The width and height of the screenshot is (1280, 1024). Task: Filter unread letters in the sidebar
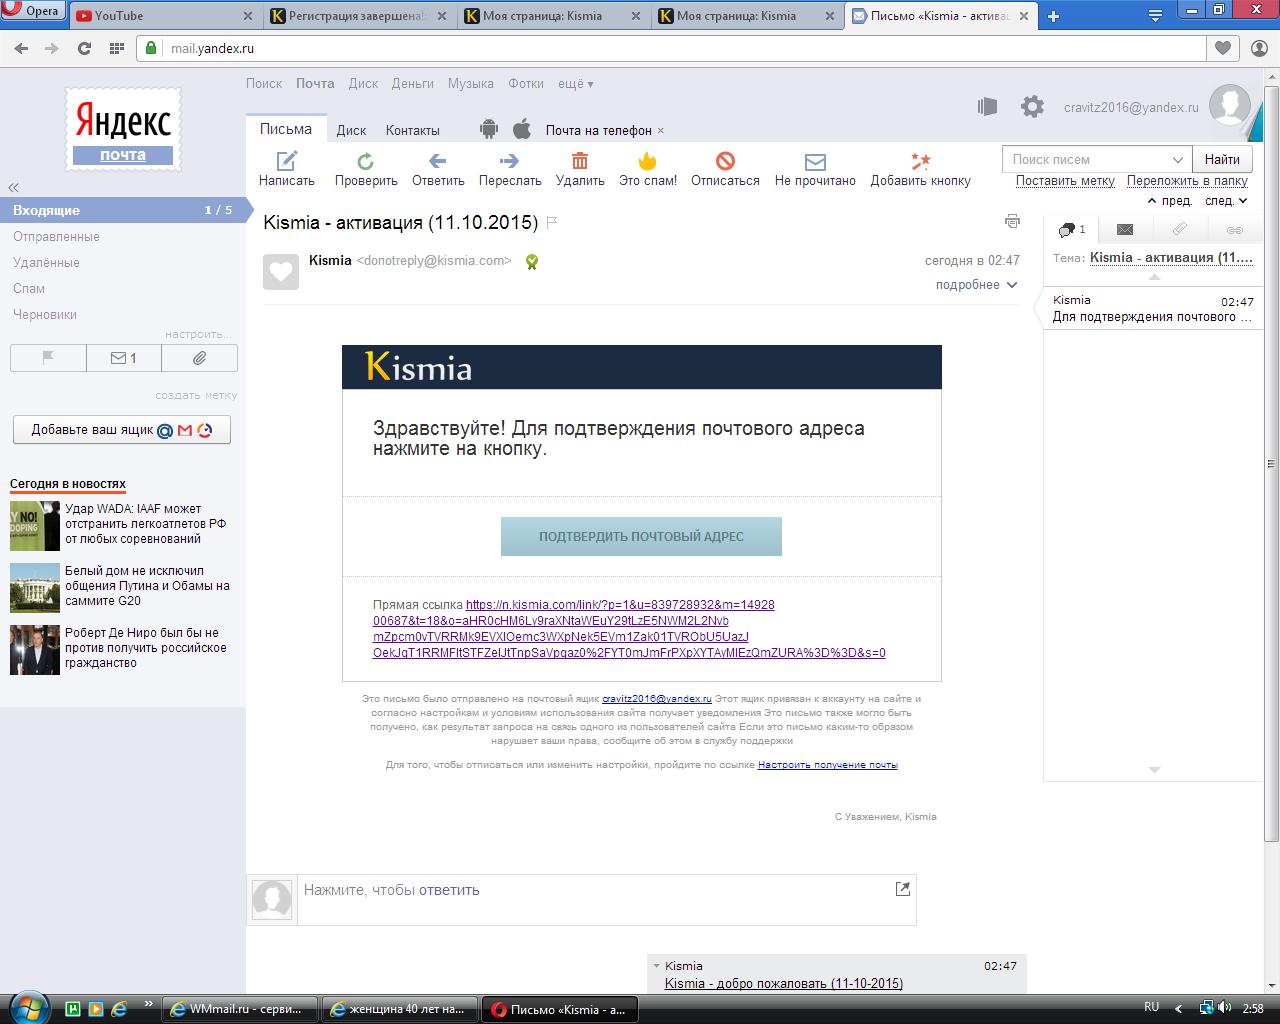click(124, 358)
